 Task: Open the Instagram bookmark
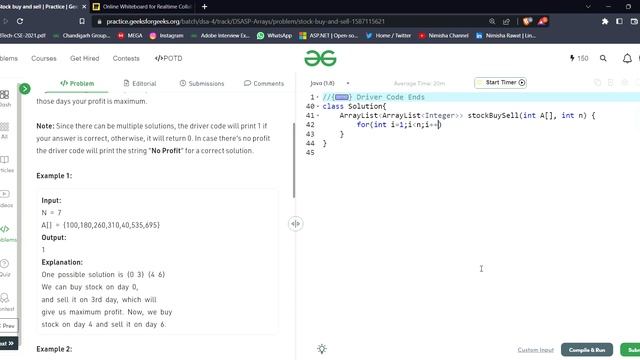click(167, 36)
